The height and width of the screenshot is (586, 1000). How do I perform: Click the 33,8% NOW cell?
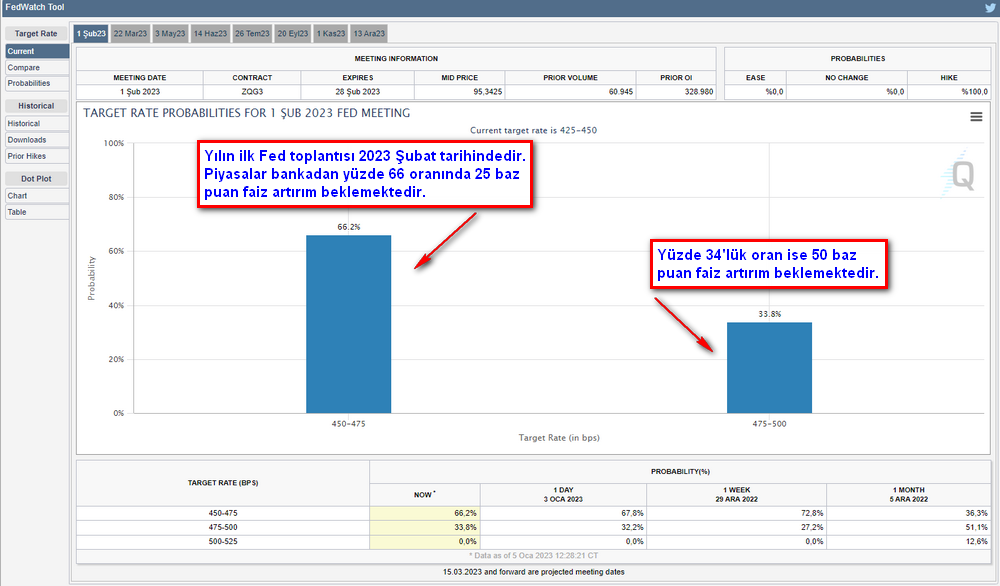click(425, 527)
